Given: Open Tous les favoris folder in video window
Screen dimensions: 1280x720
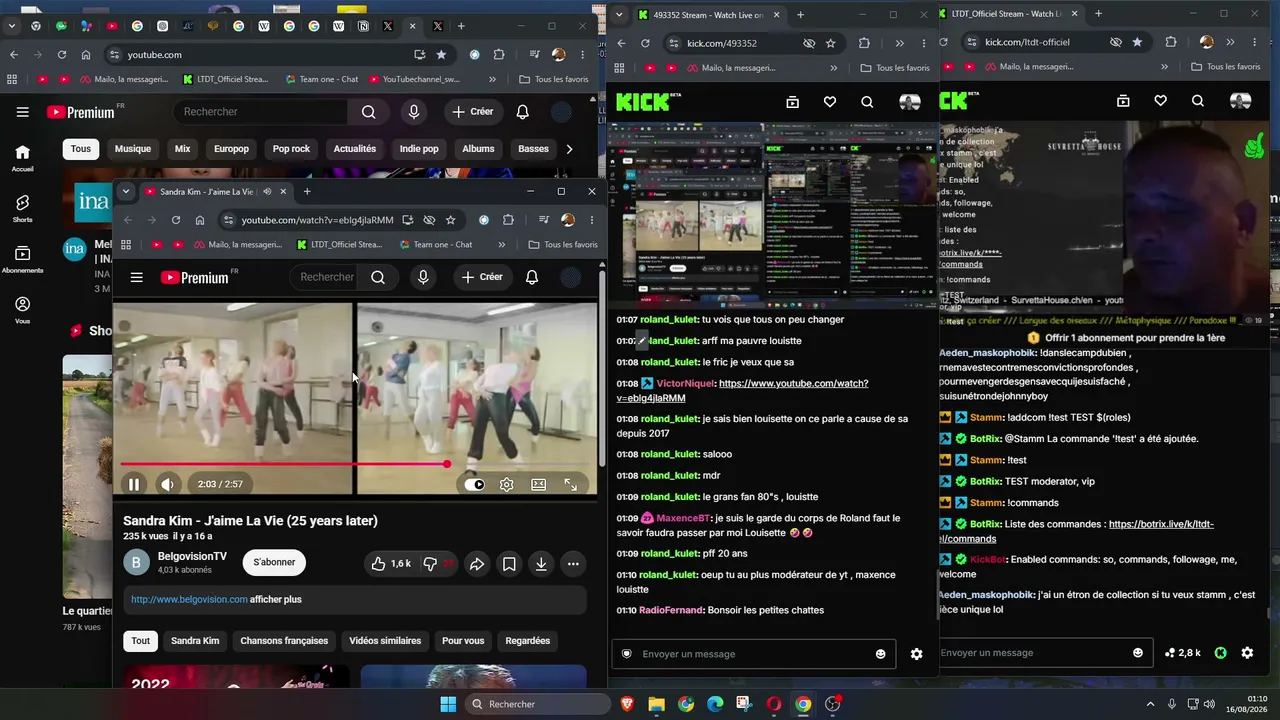Looking at the screenshot, I should point(562,245).
